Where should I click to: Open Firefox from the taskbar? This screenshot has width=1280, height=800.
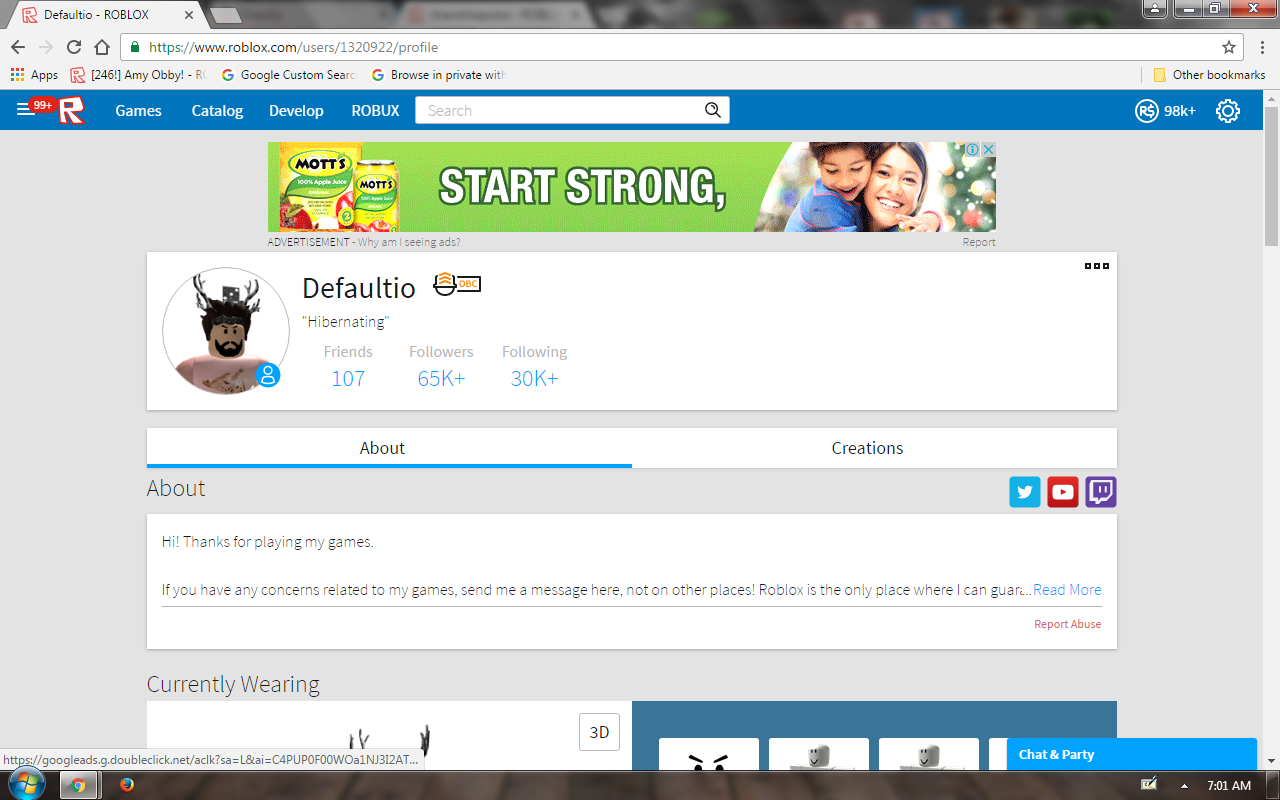(x=126, y=785)
